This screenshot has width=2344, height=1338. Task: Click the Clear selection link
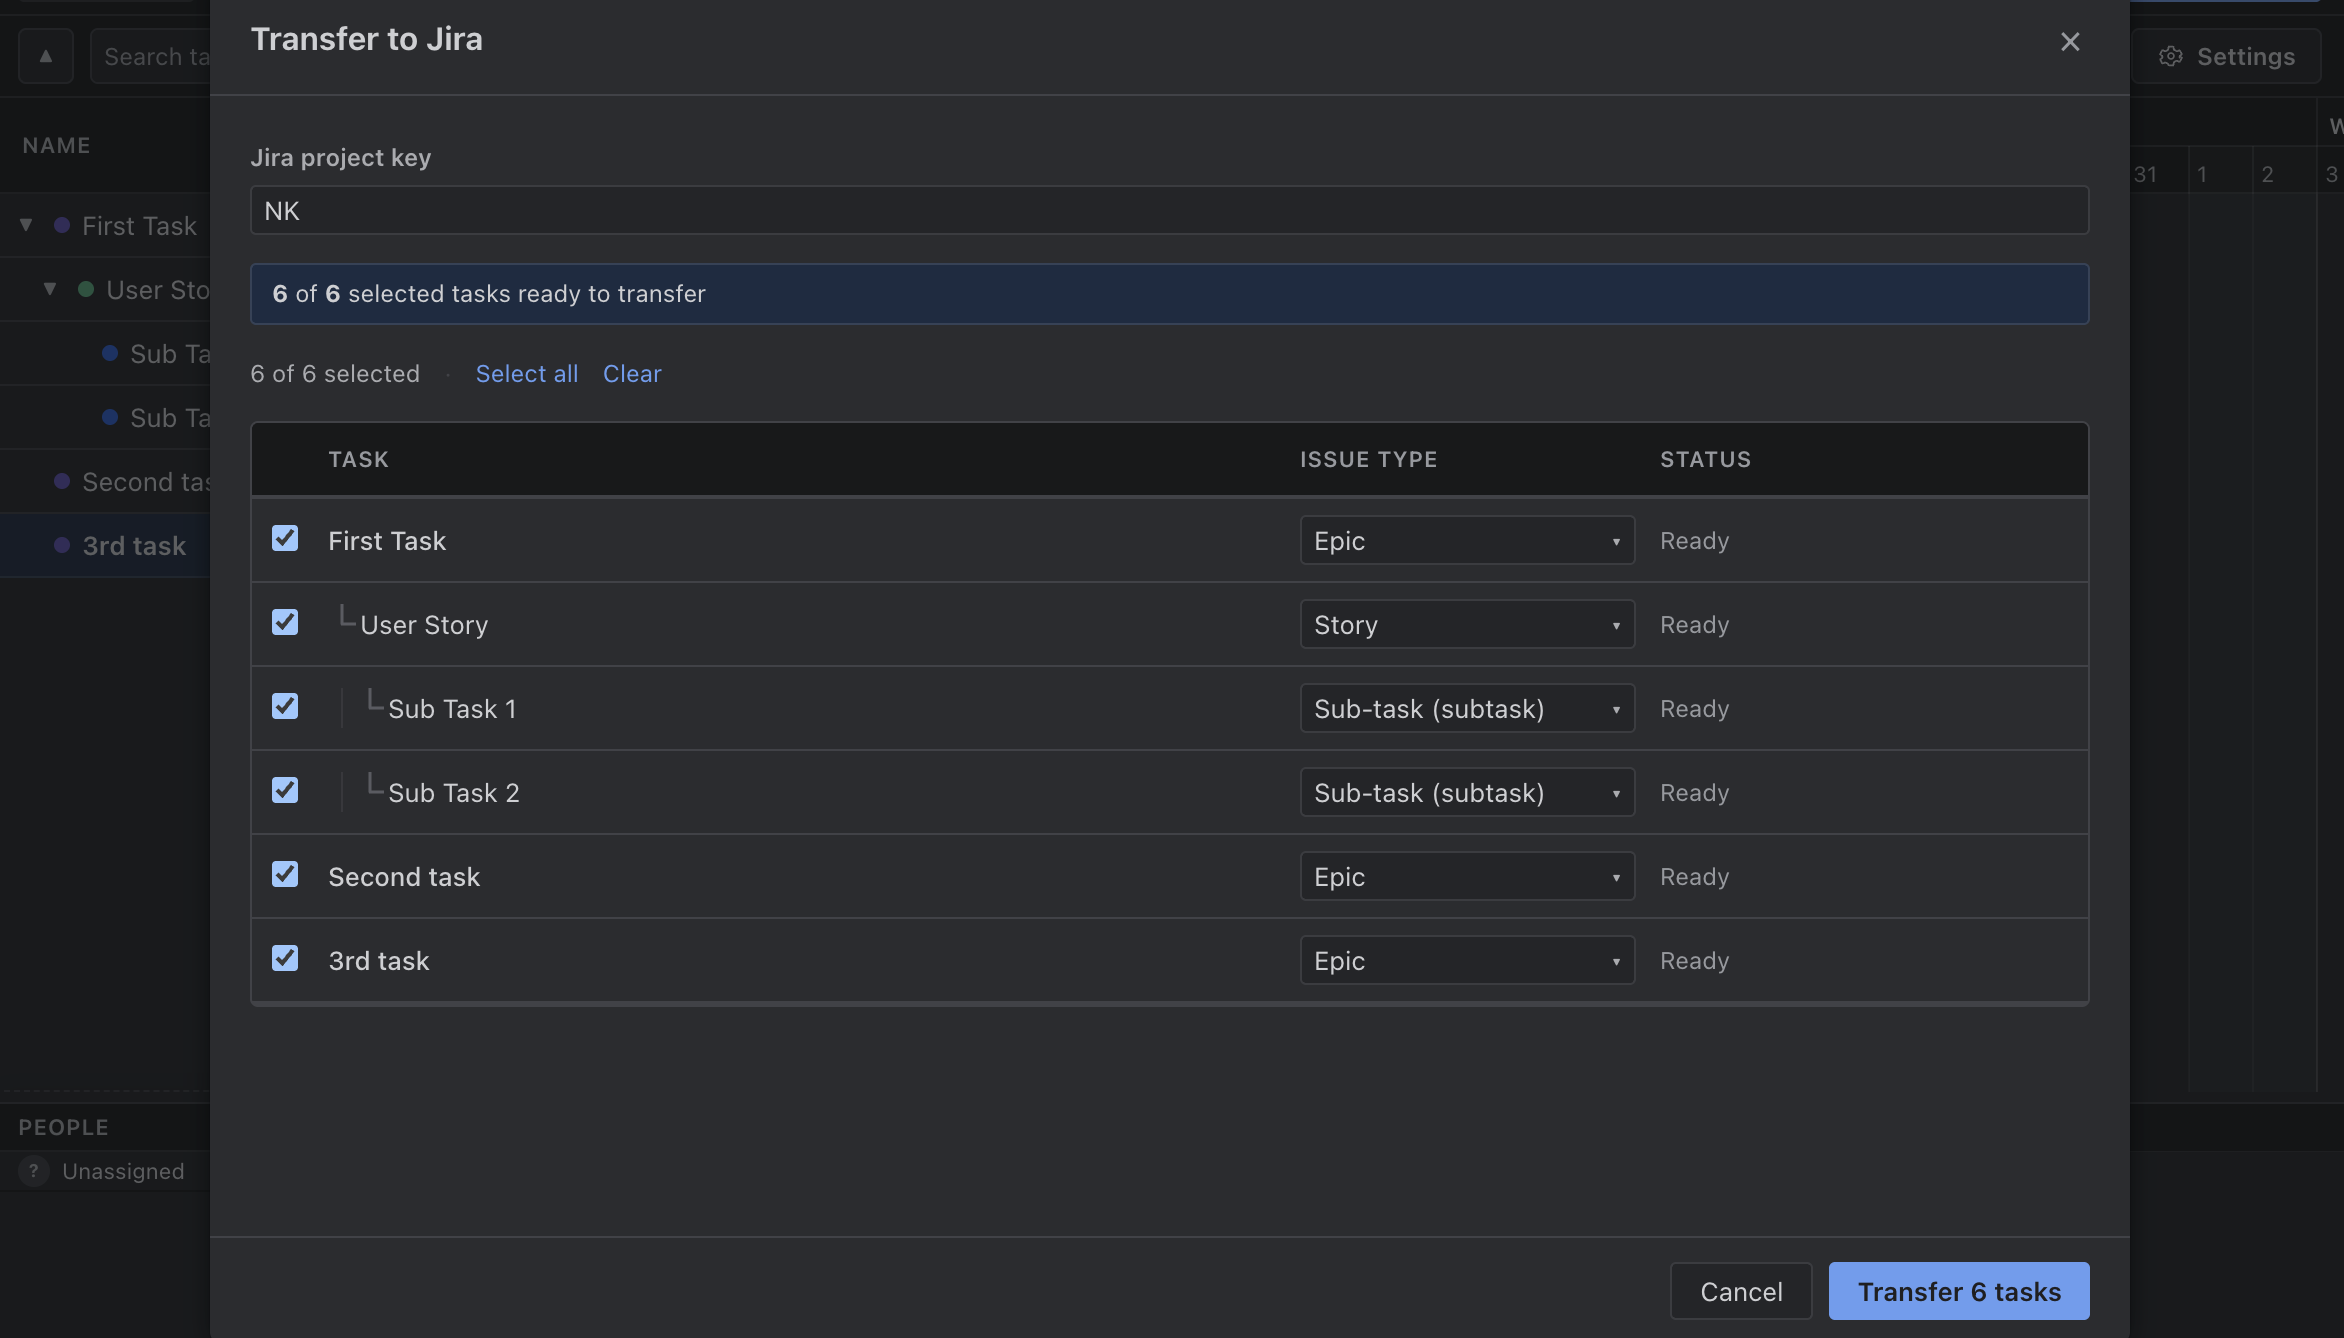coord(632,374)
